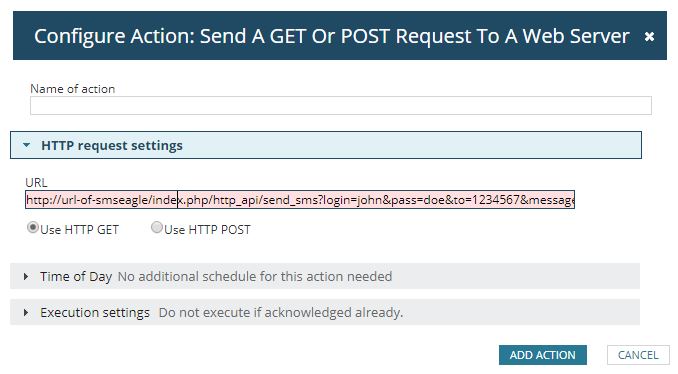The image size is (678, 374).
Task: Open the Time of Day section
Action: (325, 276)
